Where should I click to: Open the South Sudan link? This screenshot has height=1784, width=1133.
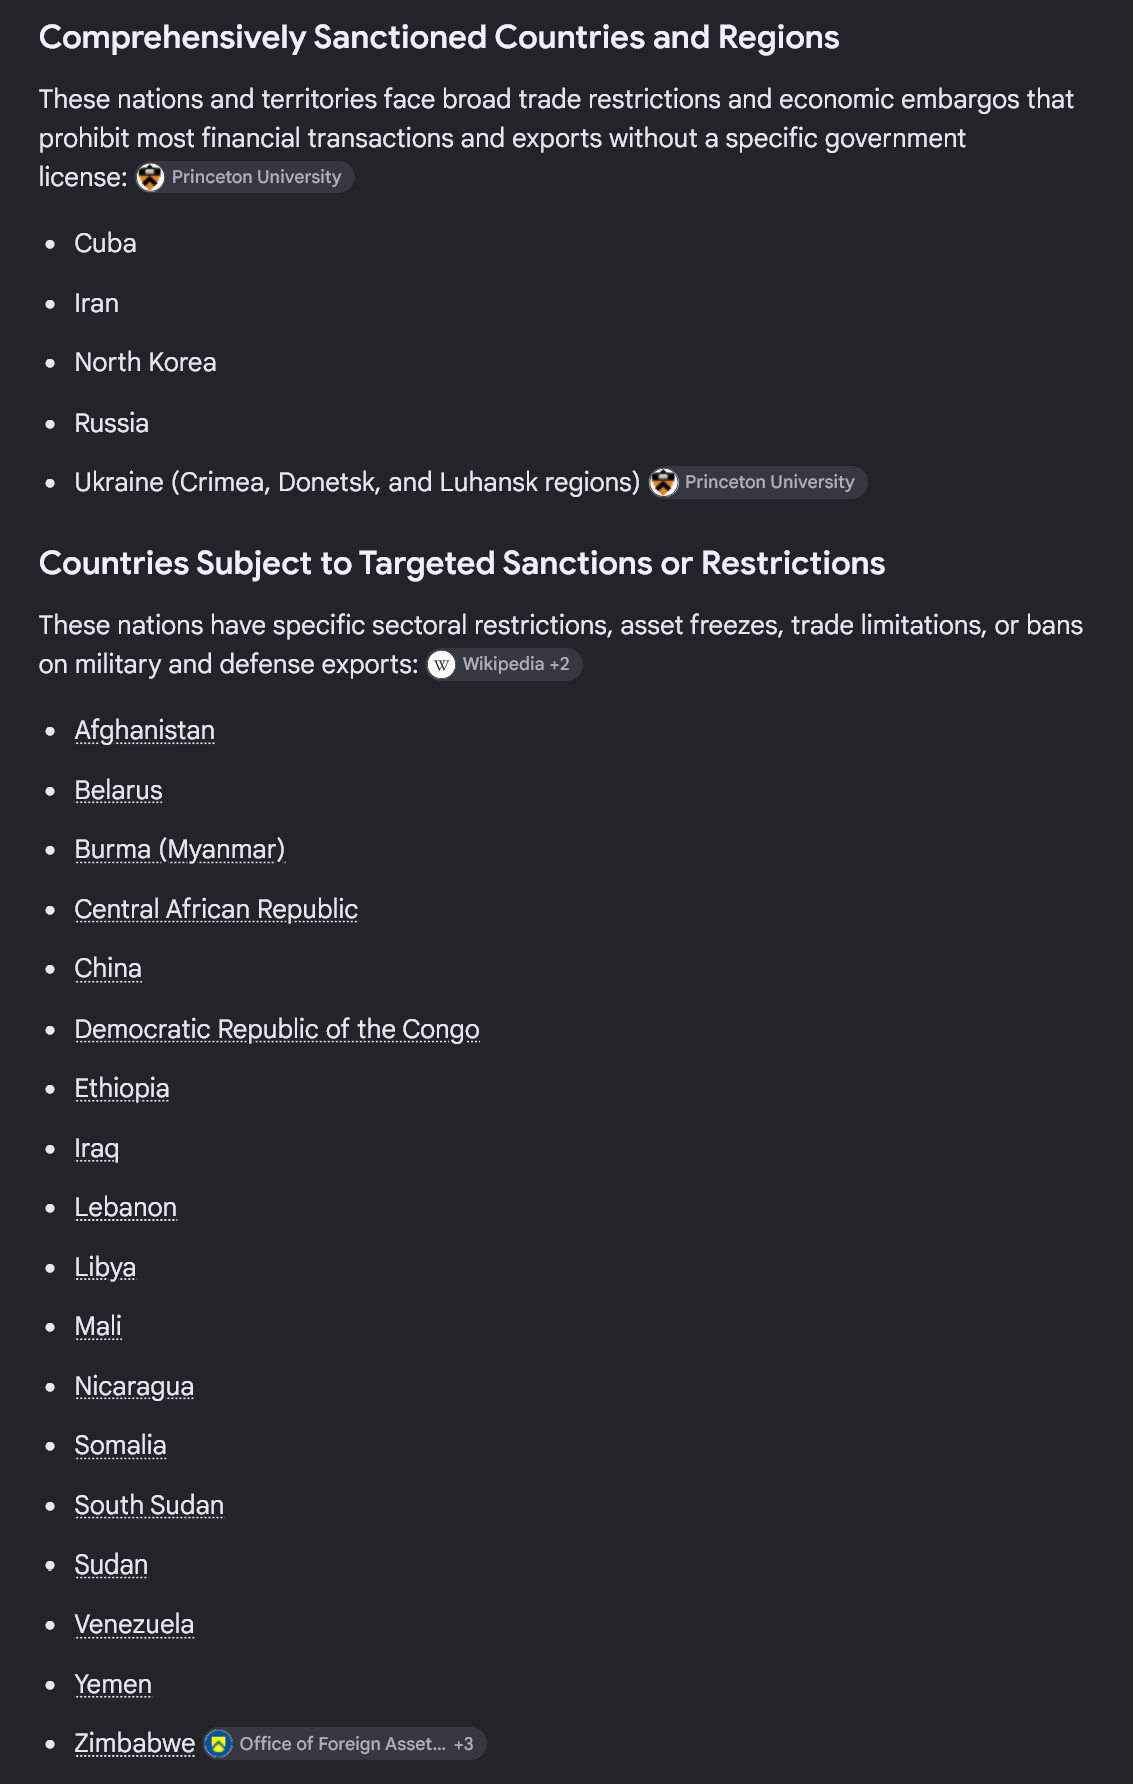click(x=149, y=1505)
